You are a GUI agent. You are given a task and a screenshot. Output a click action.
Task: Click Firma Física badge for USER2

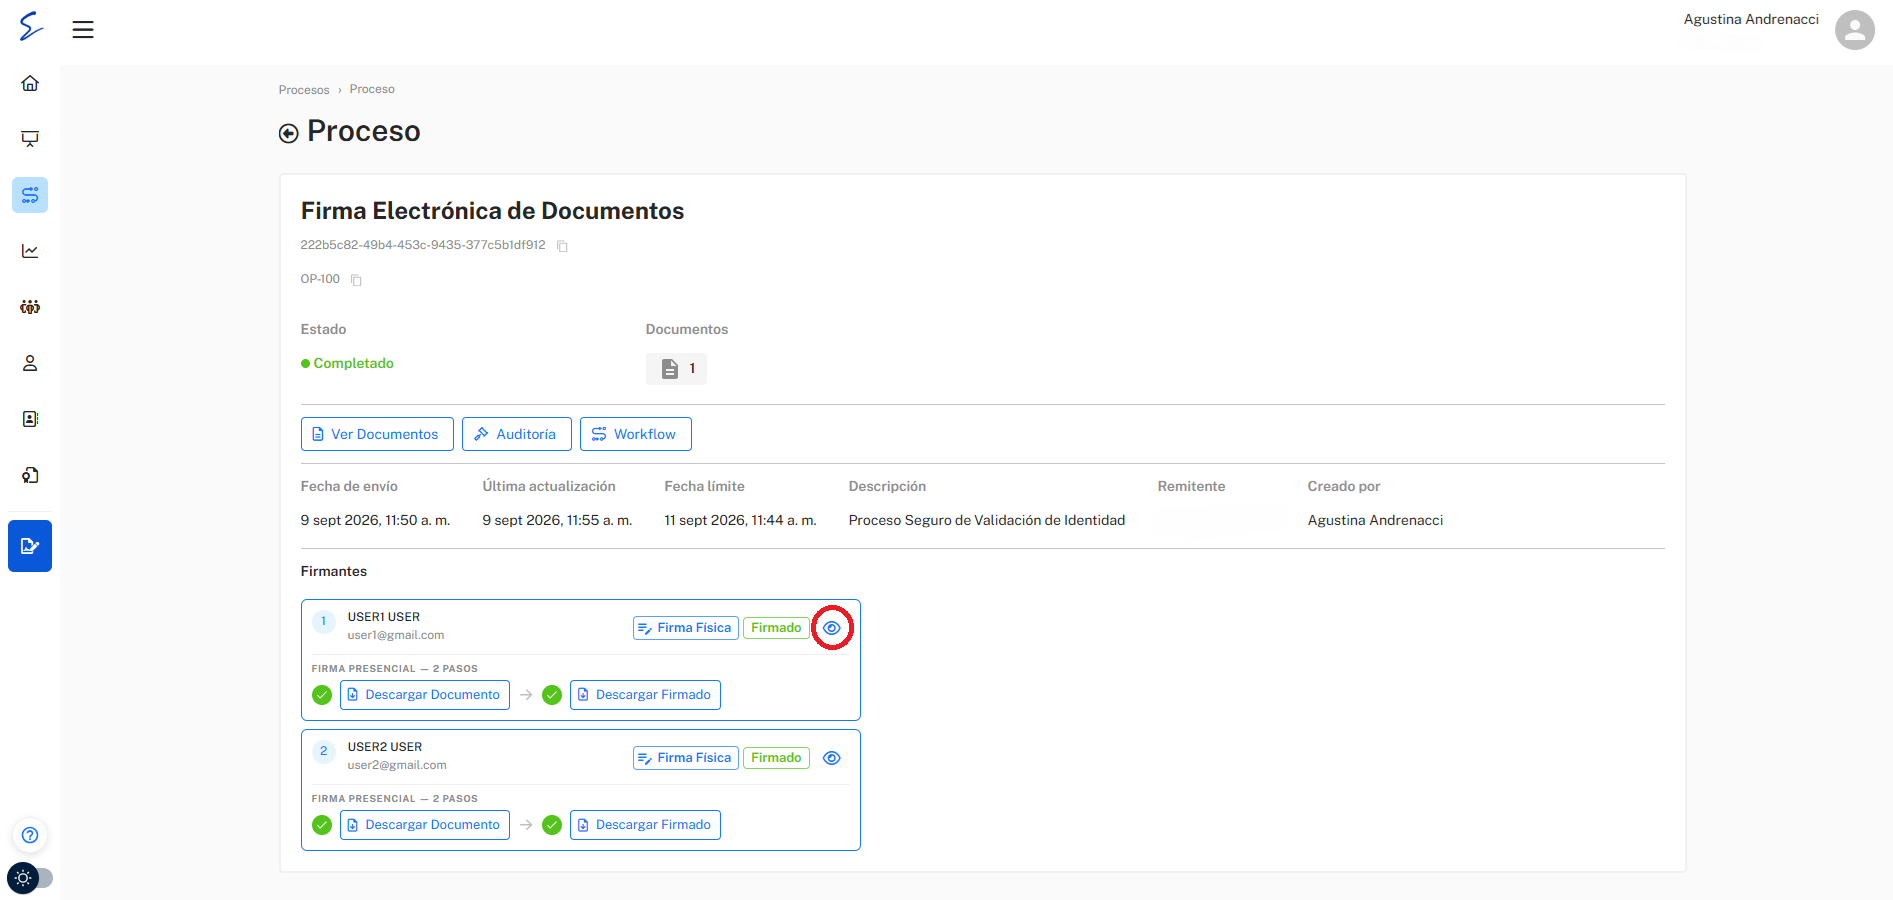coord(686,758)
